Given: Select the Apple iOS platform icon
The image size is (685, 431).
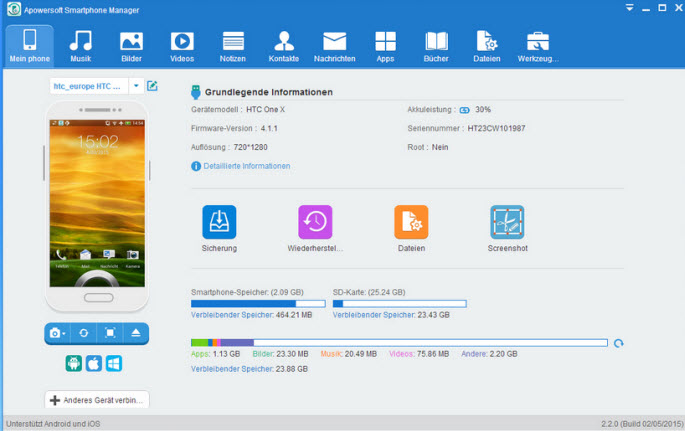Looking at the screenshot, I should click(x=93, y=363).
